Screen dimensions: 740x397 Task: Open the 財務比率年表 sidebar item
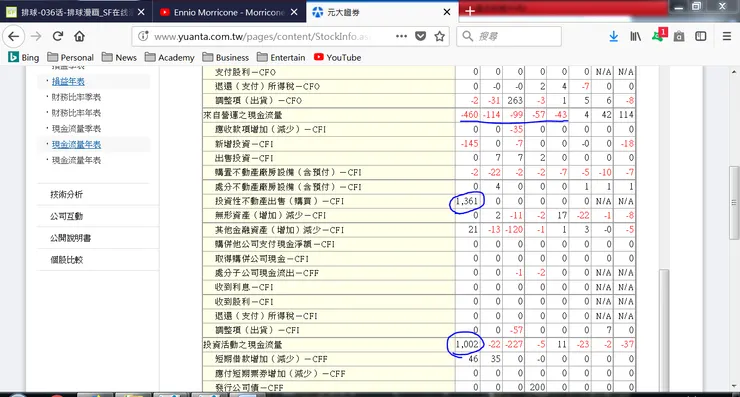76,113
